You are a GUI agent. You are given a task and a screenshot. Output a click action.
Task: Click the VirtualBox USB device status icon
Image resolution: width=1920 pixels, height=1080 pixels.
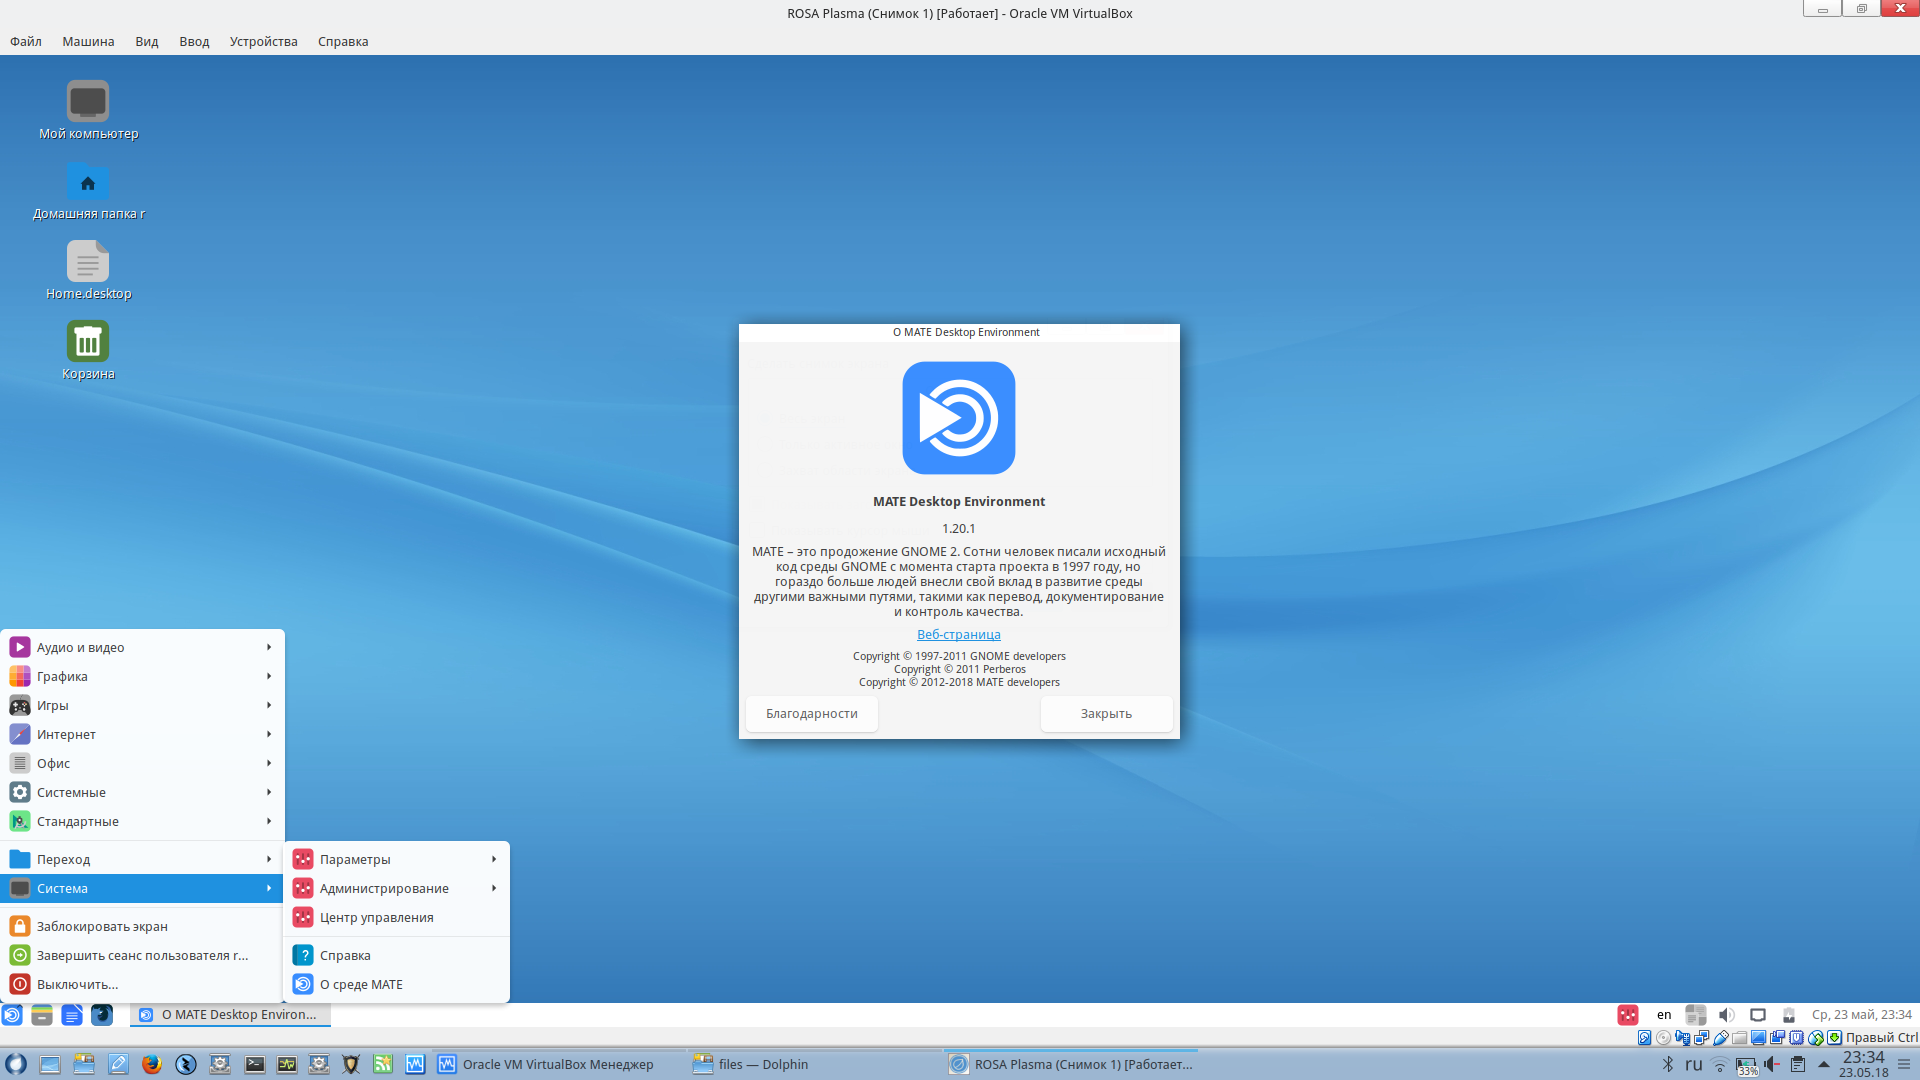(1721, 1038)
